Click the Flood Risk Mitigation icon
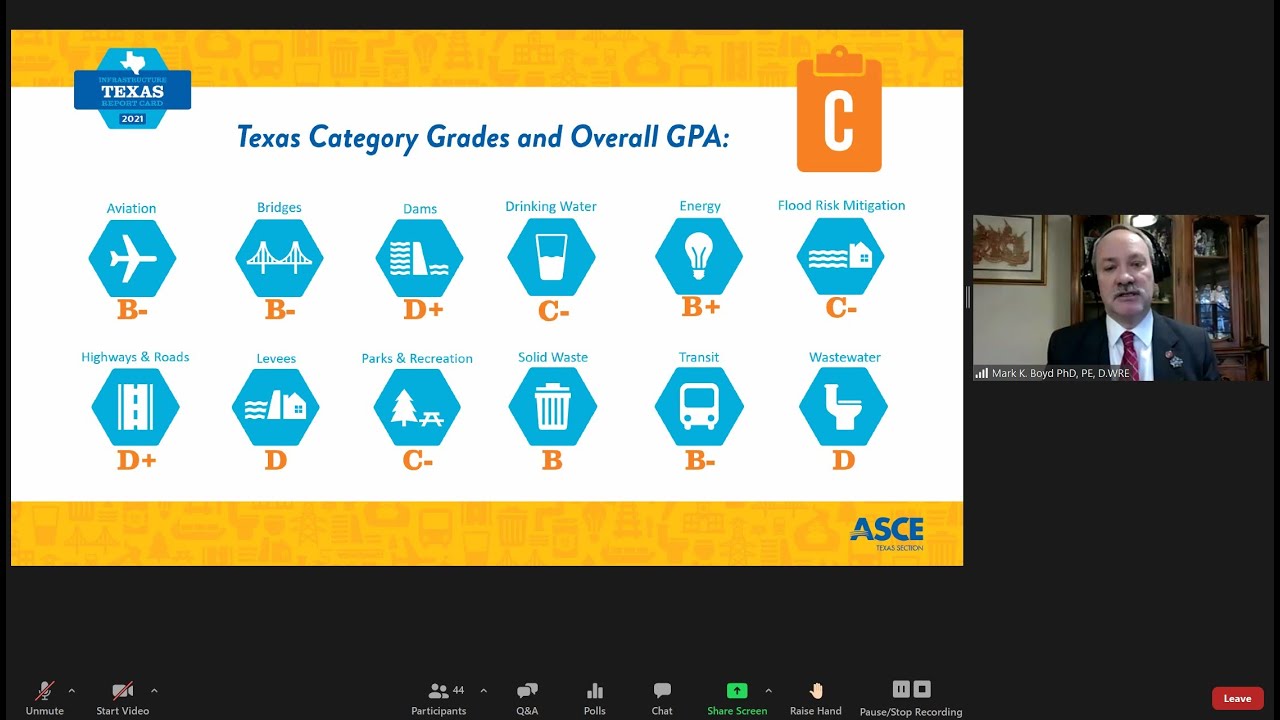 pos(841,256)
